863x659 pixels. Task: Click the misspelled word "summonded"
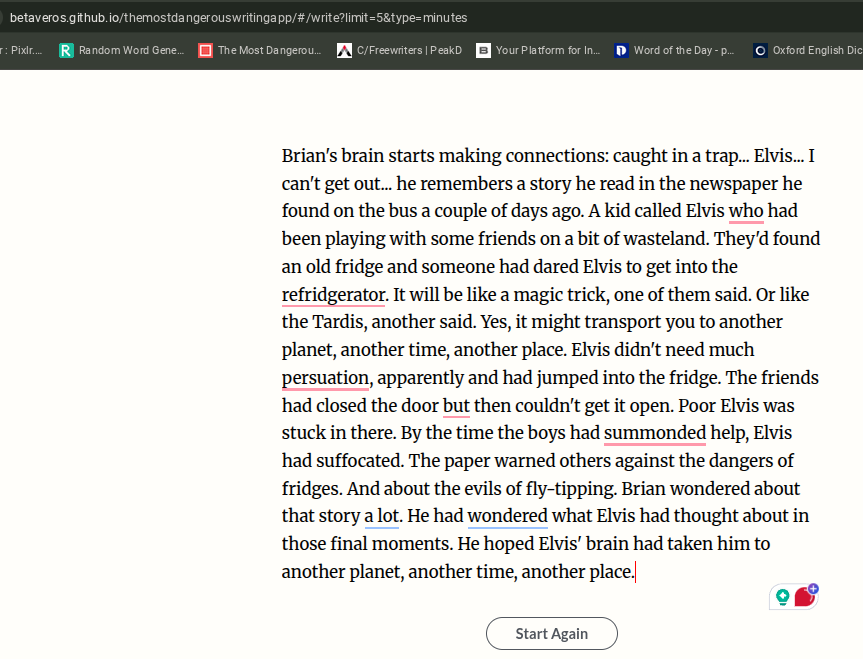(654, 434)
